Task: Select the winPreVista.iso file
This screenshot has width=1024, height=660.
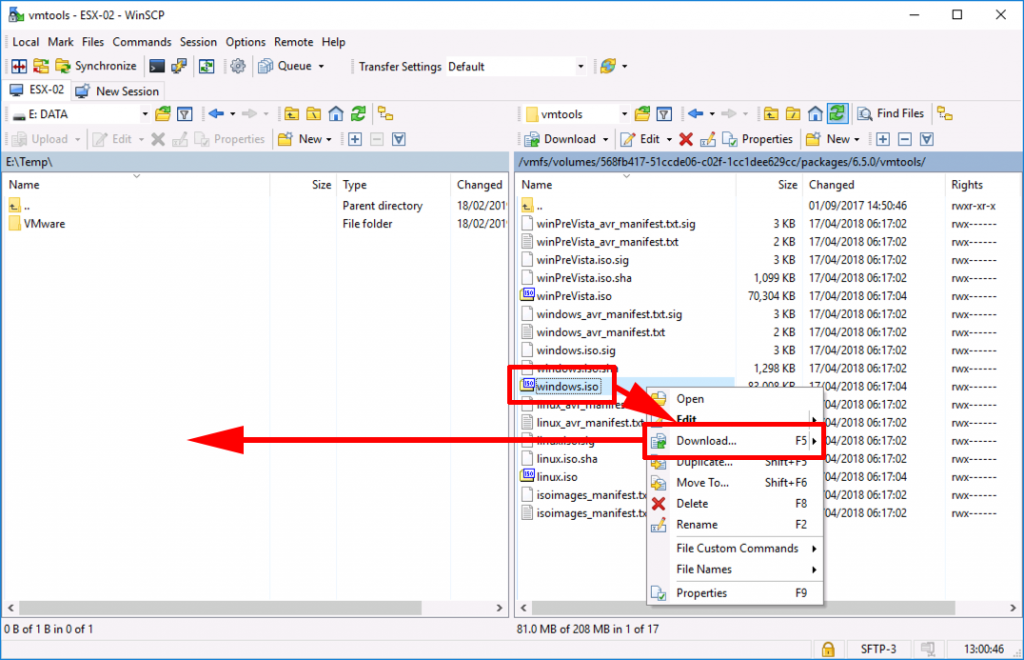Action: [x=574, y=296]
